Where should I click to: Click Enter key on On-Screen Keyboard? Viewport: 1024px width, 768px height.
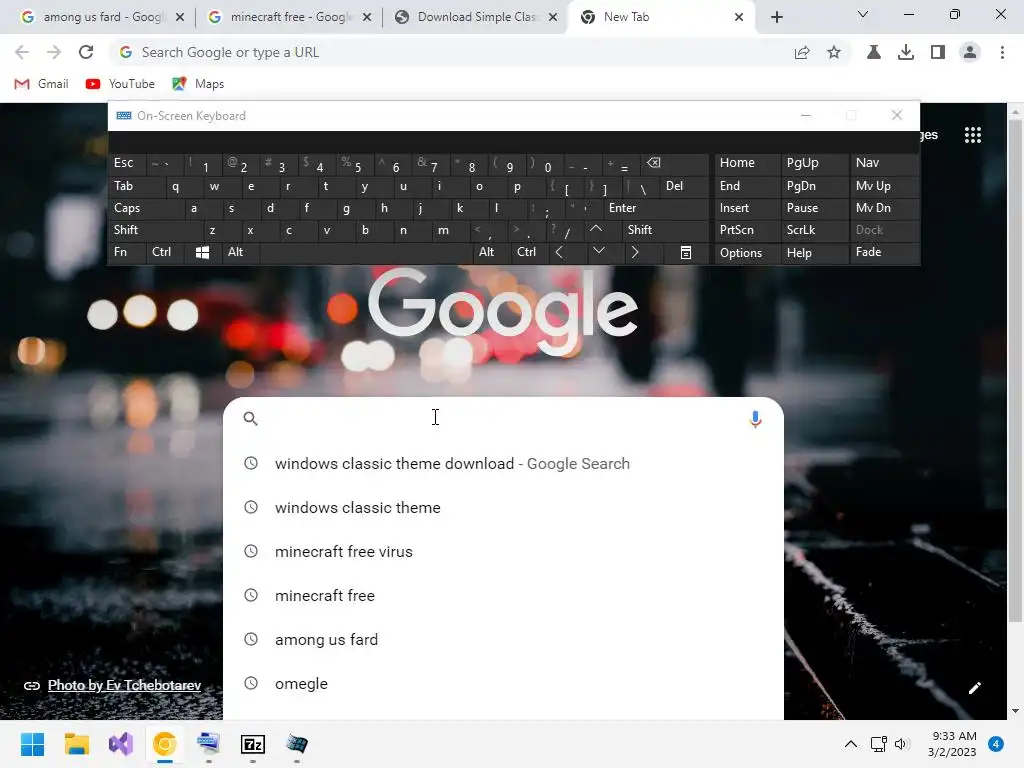coord(655,208)
